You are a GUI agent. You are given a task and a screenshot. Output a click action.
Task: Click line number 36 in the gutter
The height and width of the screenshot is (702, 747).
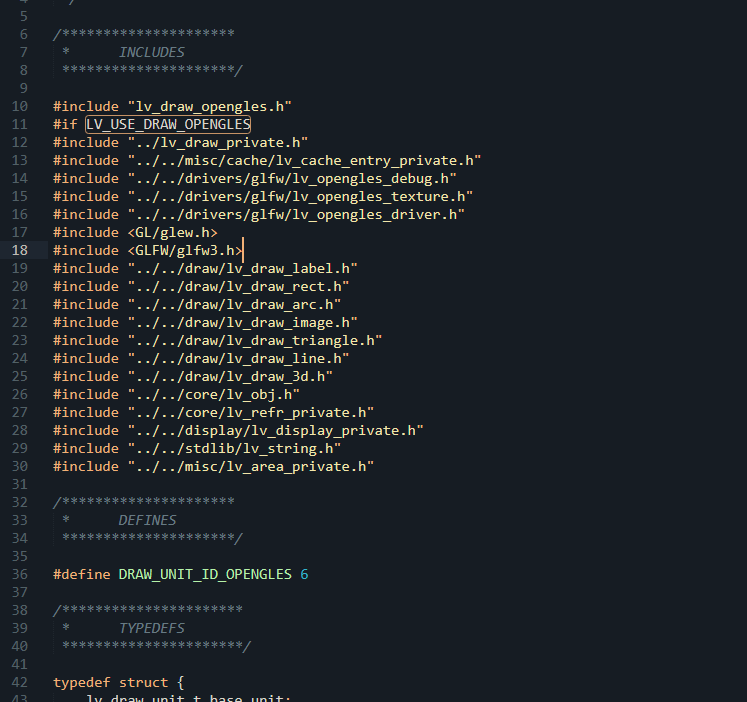pos(20,574)
